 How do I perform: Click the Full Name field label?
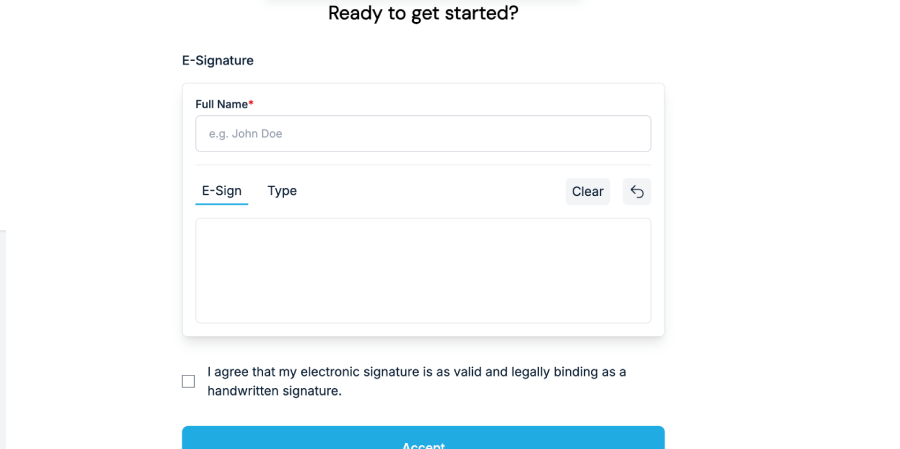221,104
